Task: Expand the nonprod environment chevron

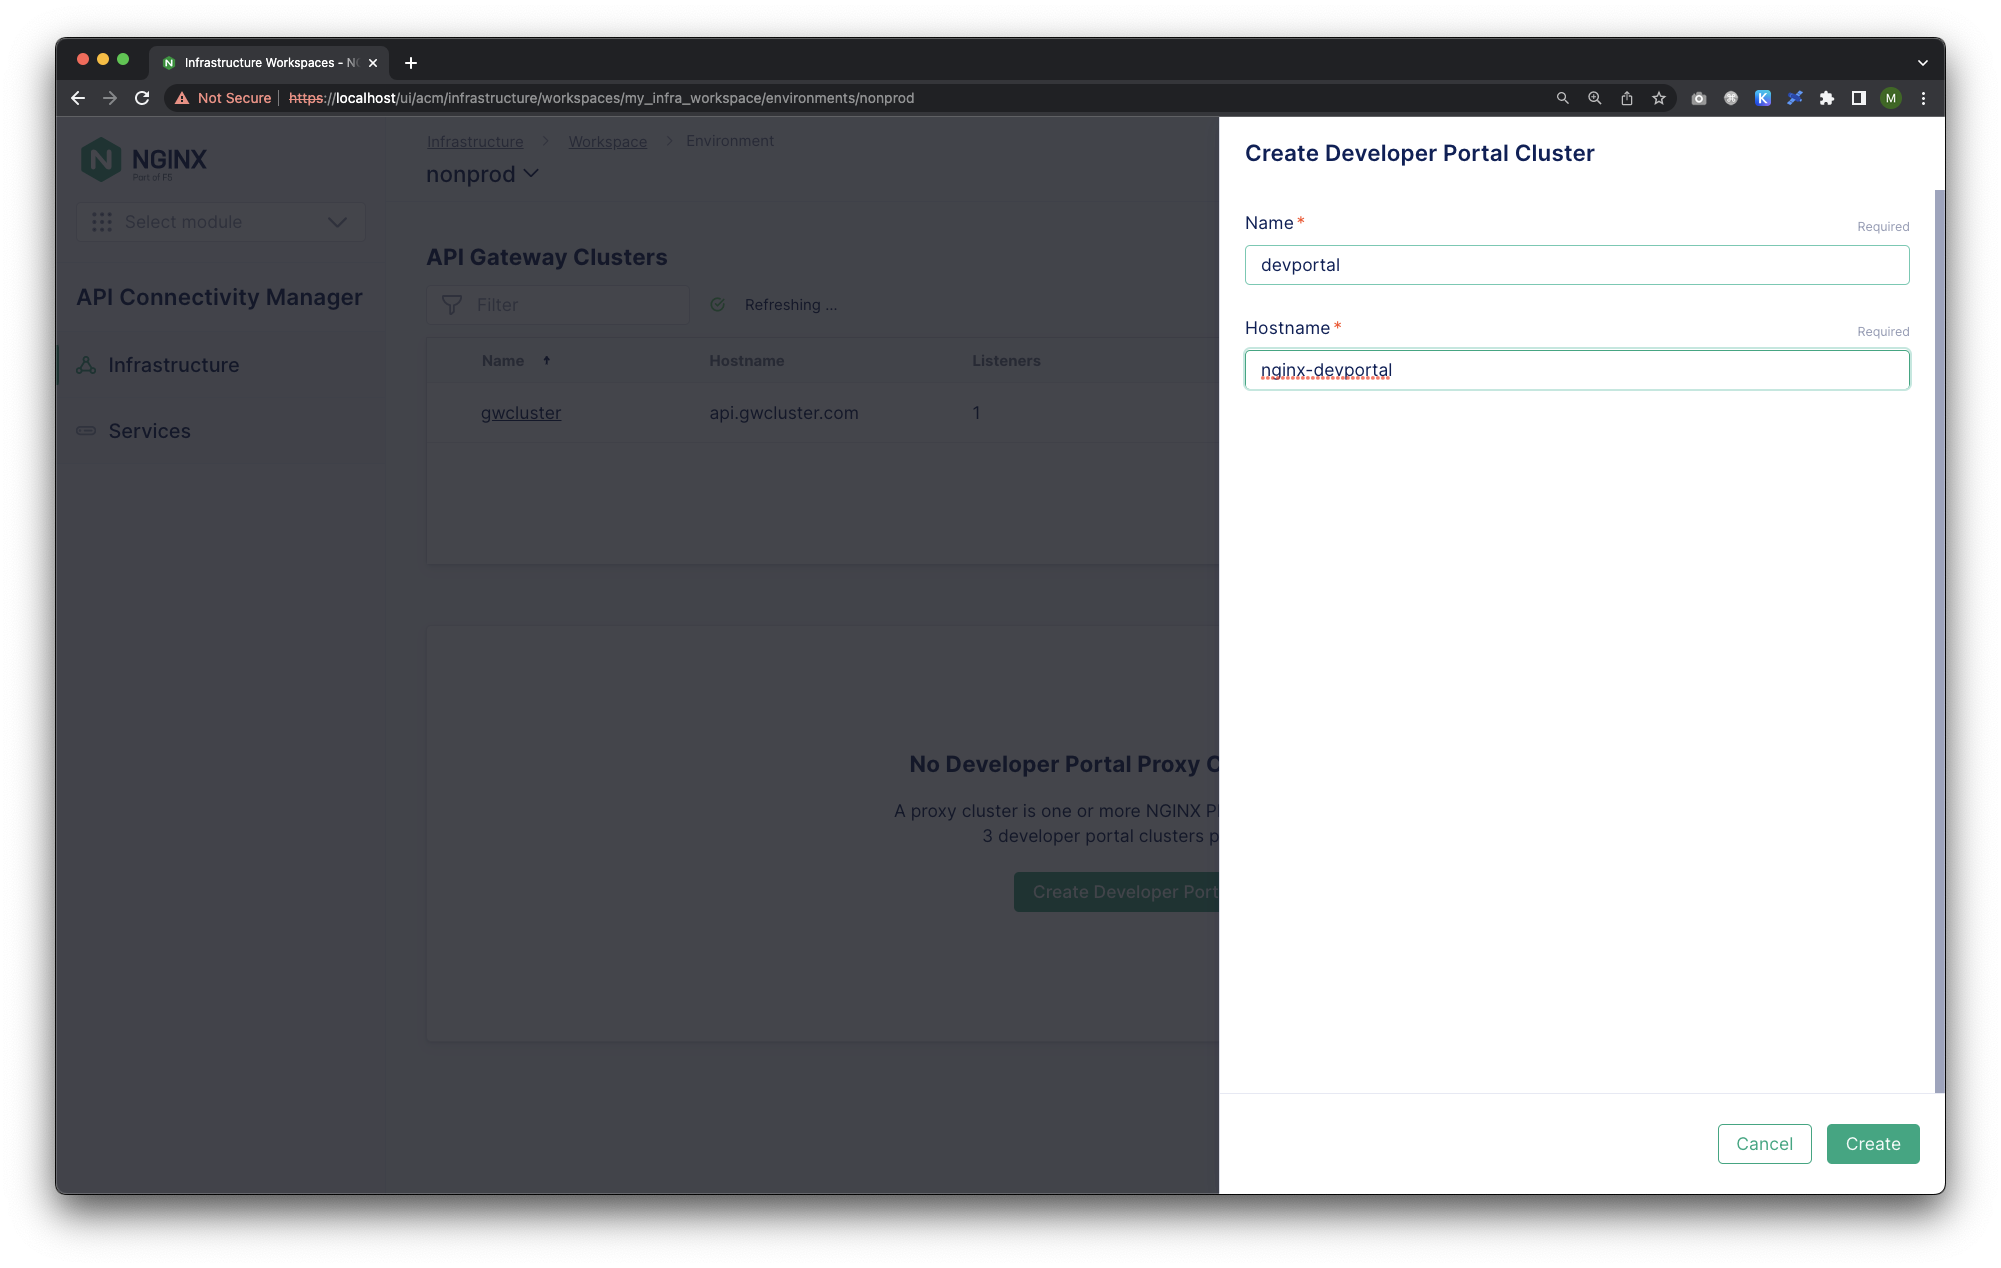Action: [x=531, y=174]
